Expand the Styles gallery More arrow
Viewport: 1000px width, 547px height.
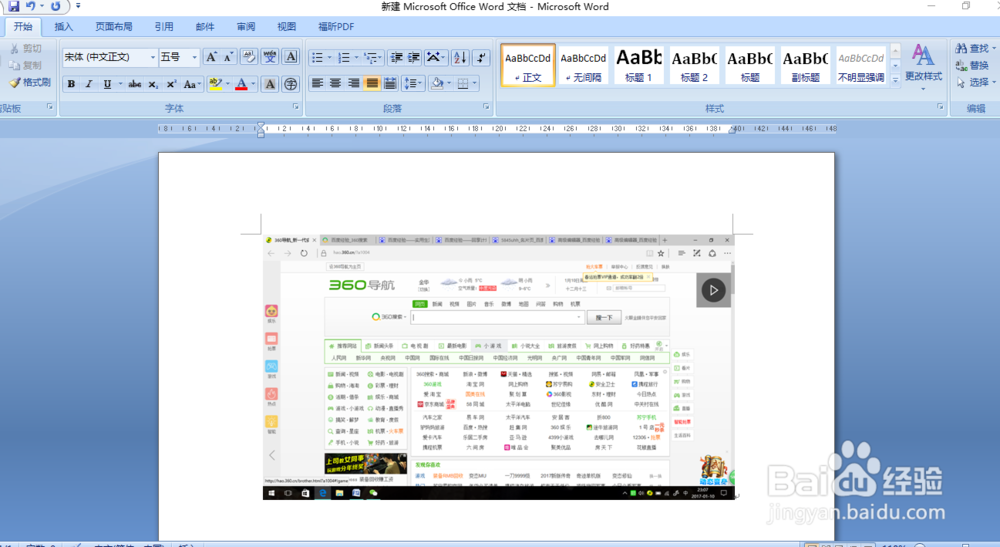pyautogui.click(x=895, y=80)
